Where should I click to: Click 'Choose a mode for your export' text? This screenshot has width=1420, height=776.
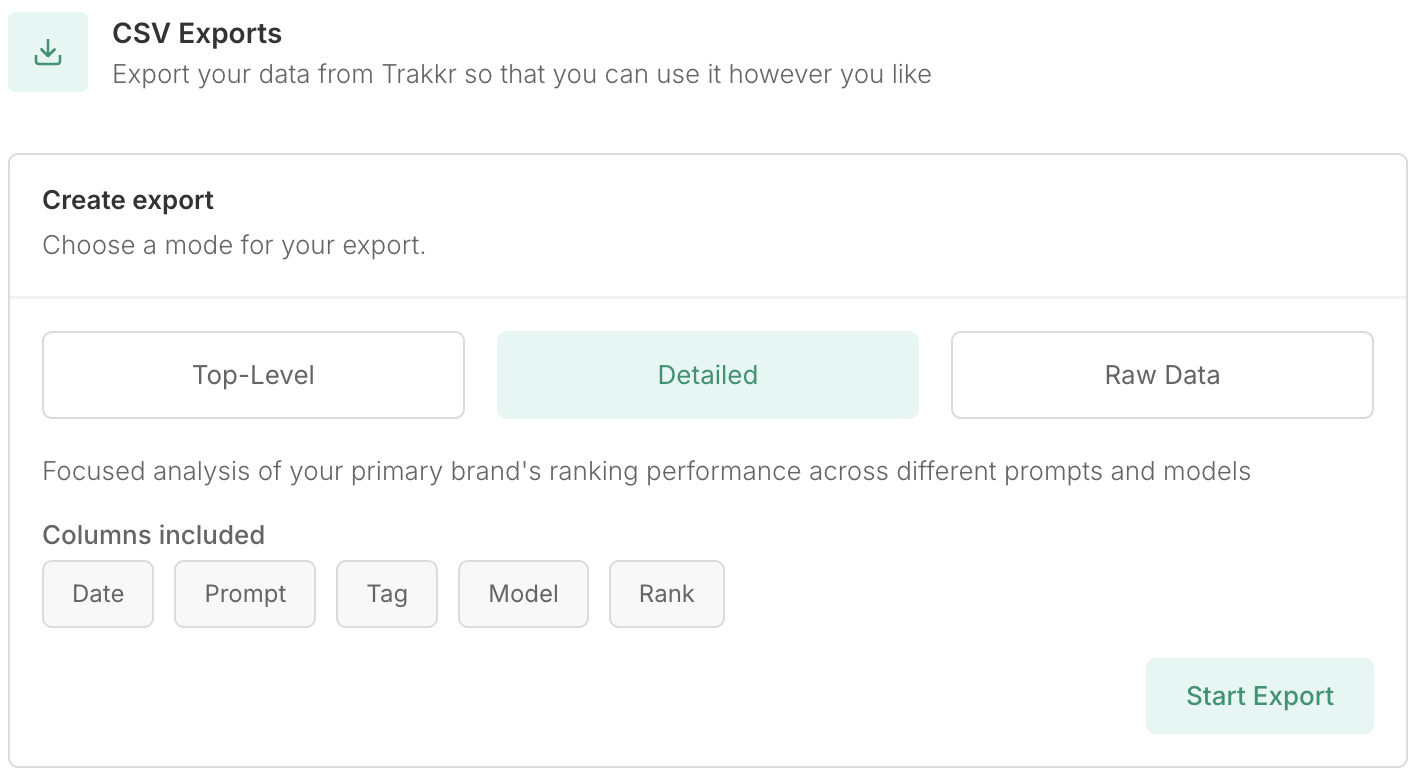234,245
